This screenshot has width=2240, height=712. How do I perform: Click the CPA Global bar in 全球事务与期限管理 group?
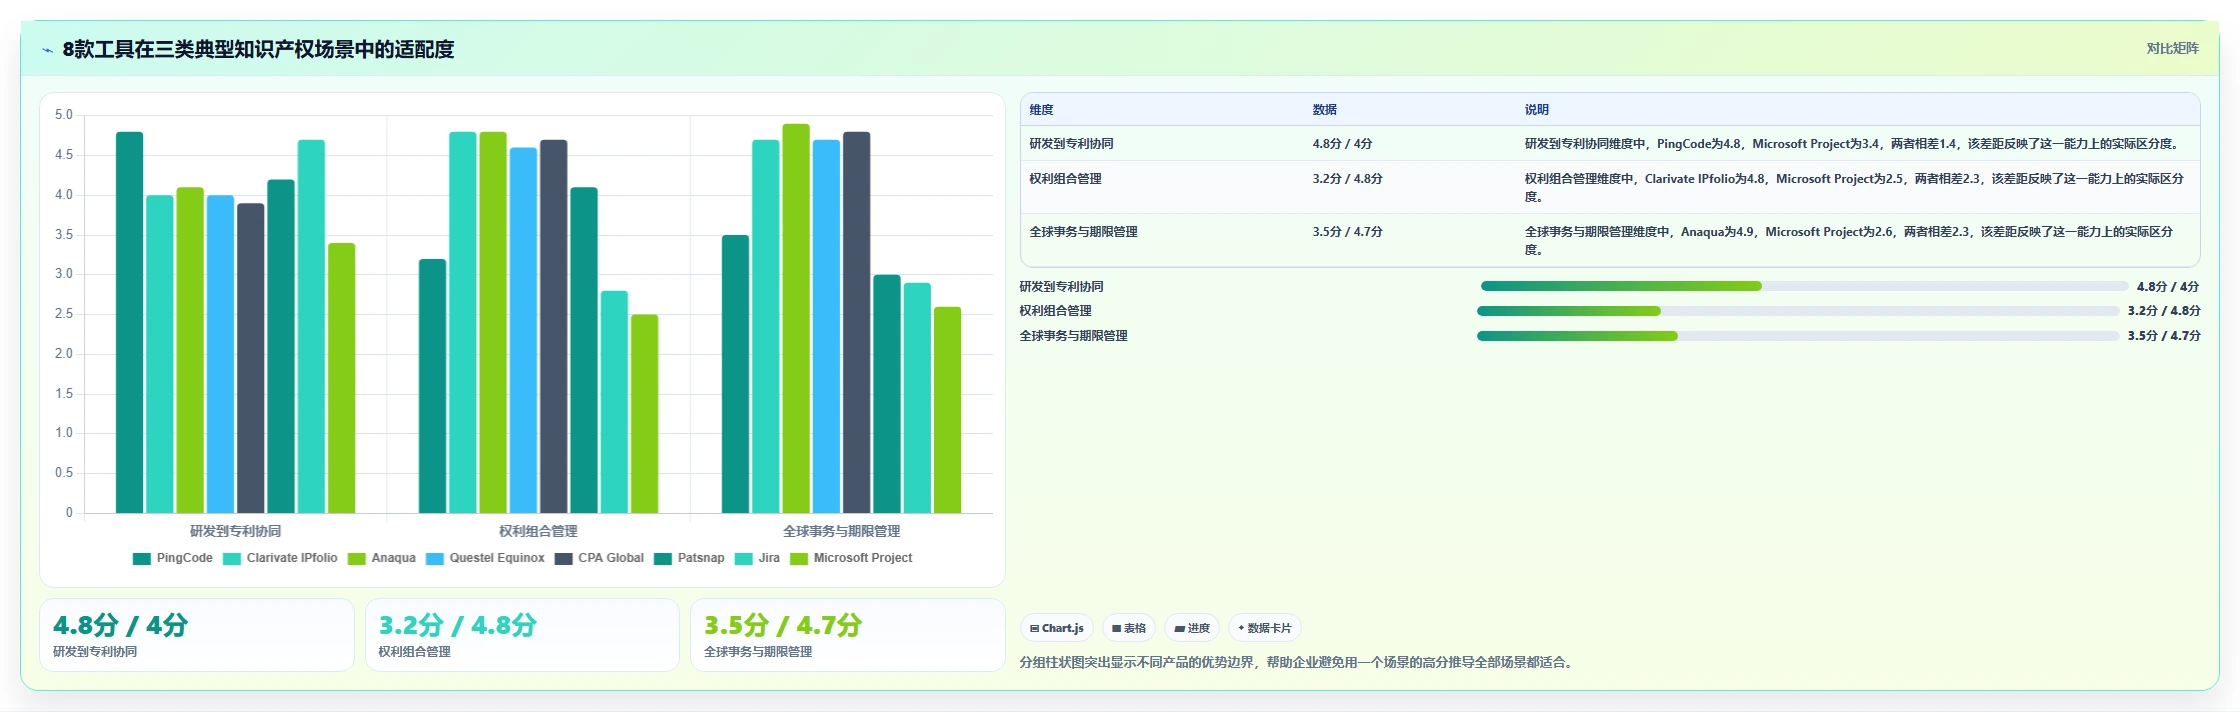[x=857, y=322]
